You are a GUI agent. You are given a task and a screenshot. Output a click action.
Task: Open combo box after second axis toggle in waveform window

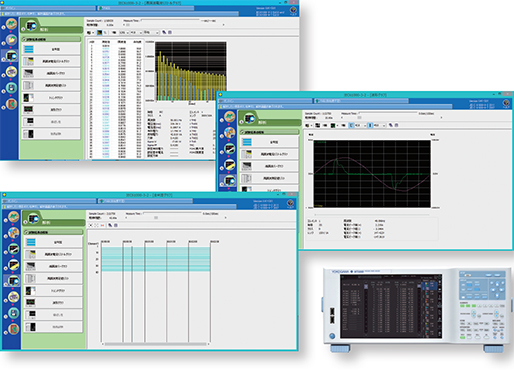[x=379, y=125]
